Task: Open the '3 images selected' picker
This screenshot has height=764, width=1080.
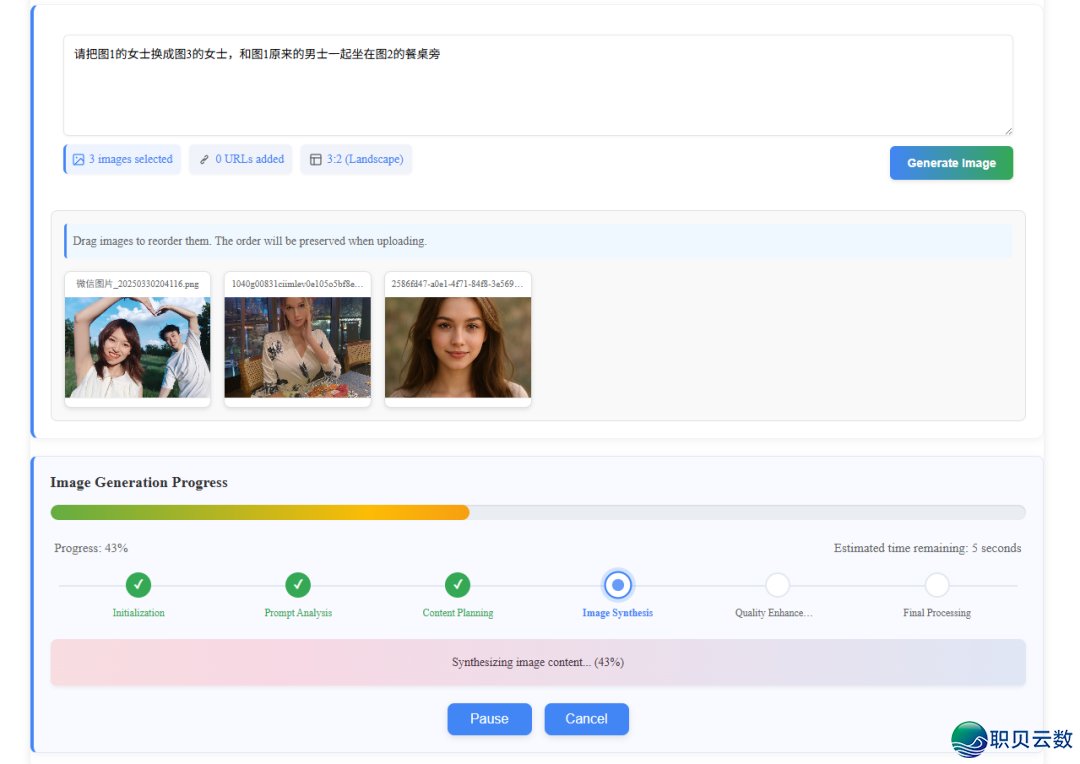Action: click(x=123, y=160)
